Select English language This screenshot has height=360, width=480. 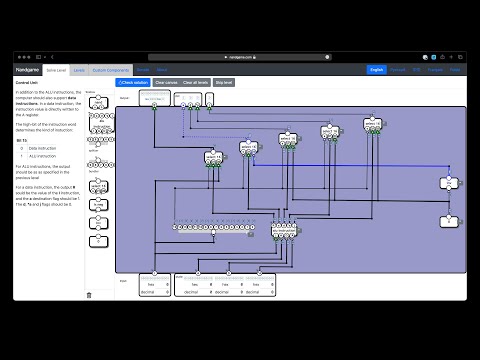(x=376, y=70)
